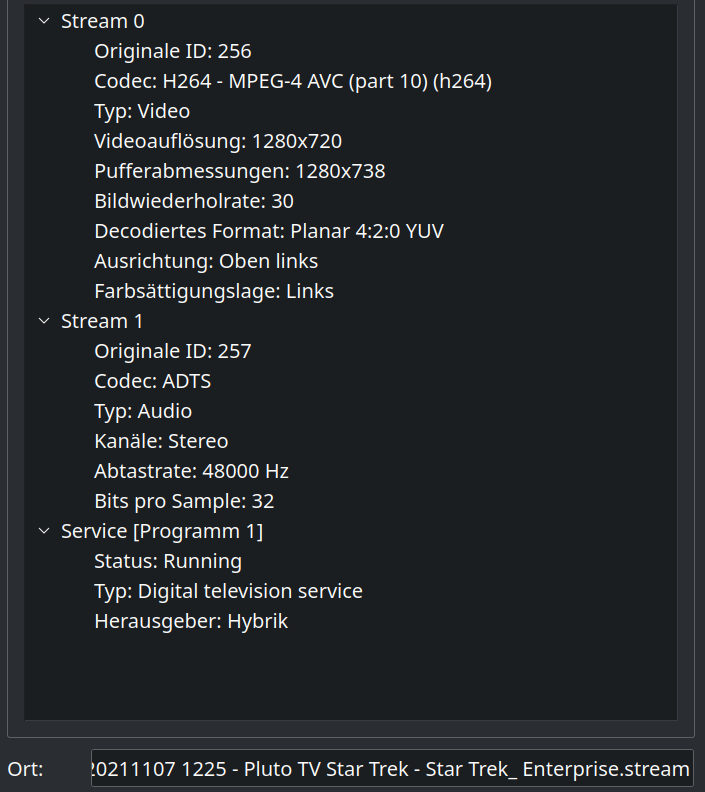Viewport: 705px width, 792px height.
Task: Select Ausrichtung: Oben links row
Action: pos(206,261)
